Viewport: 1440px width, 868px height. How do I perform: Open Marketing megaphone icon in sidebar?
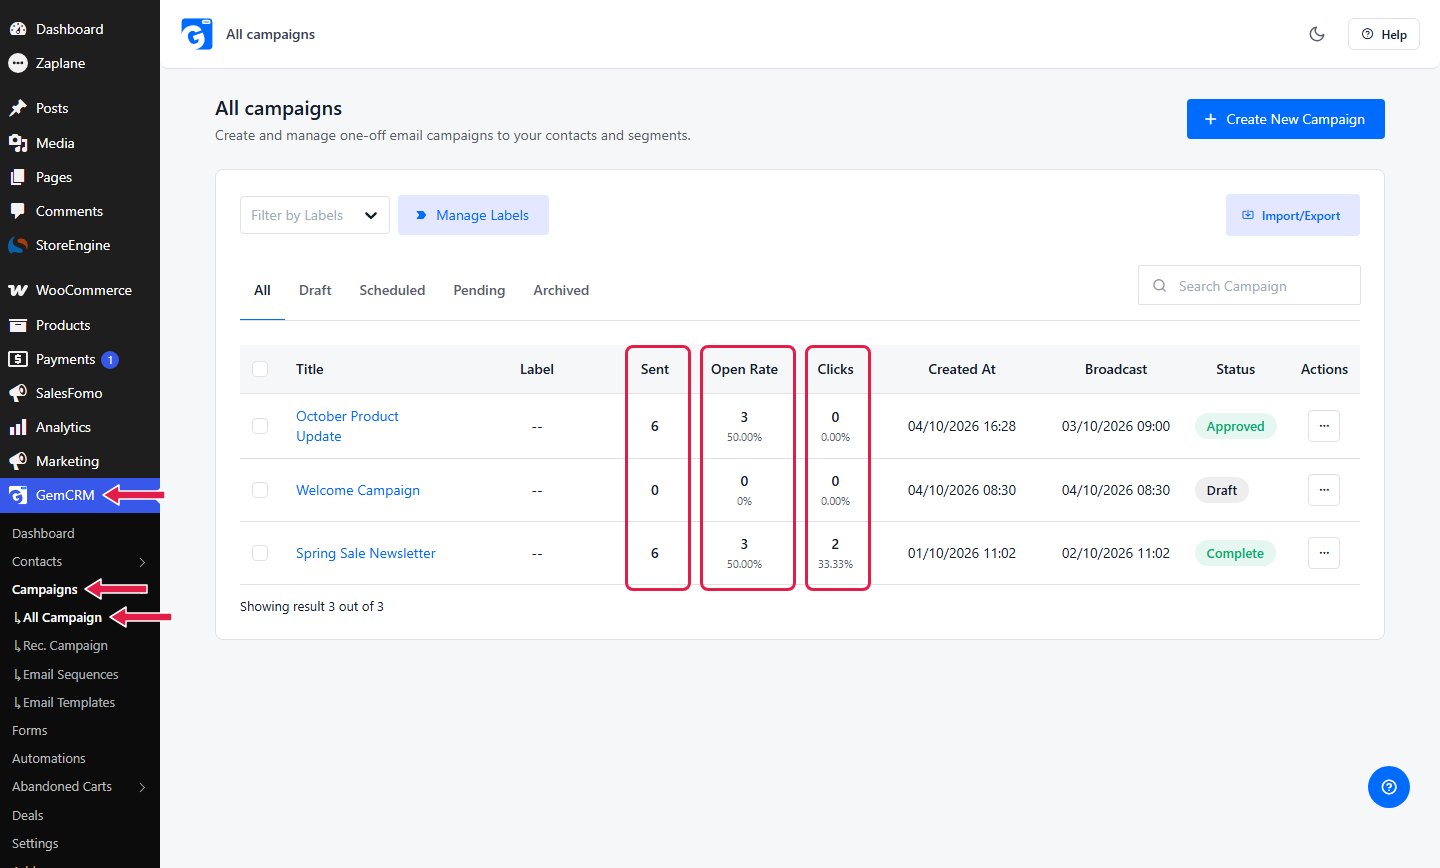(18, 461)
